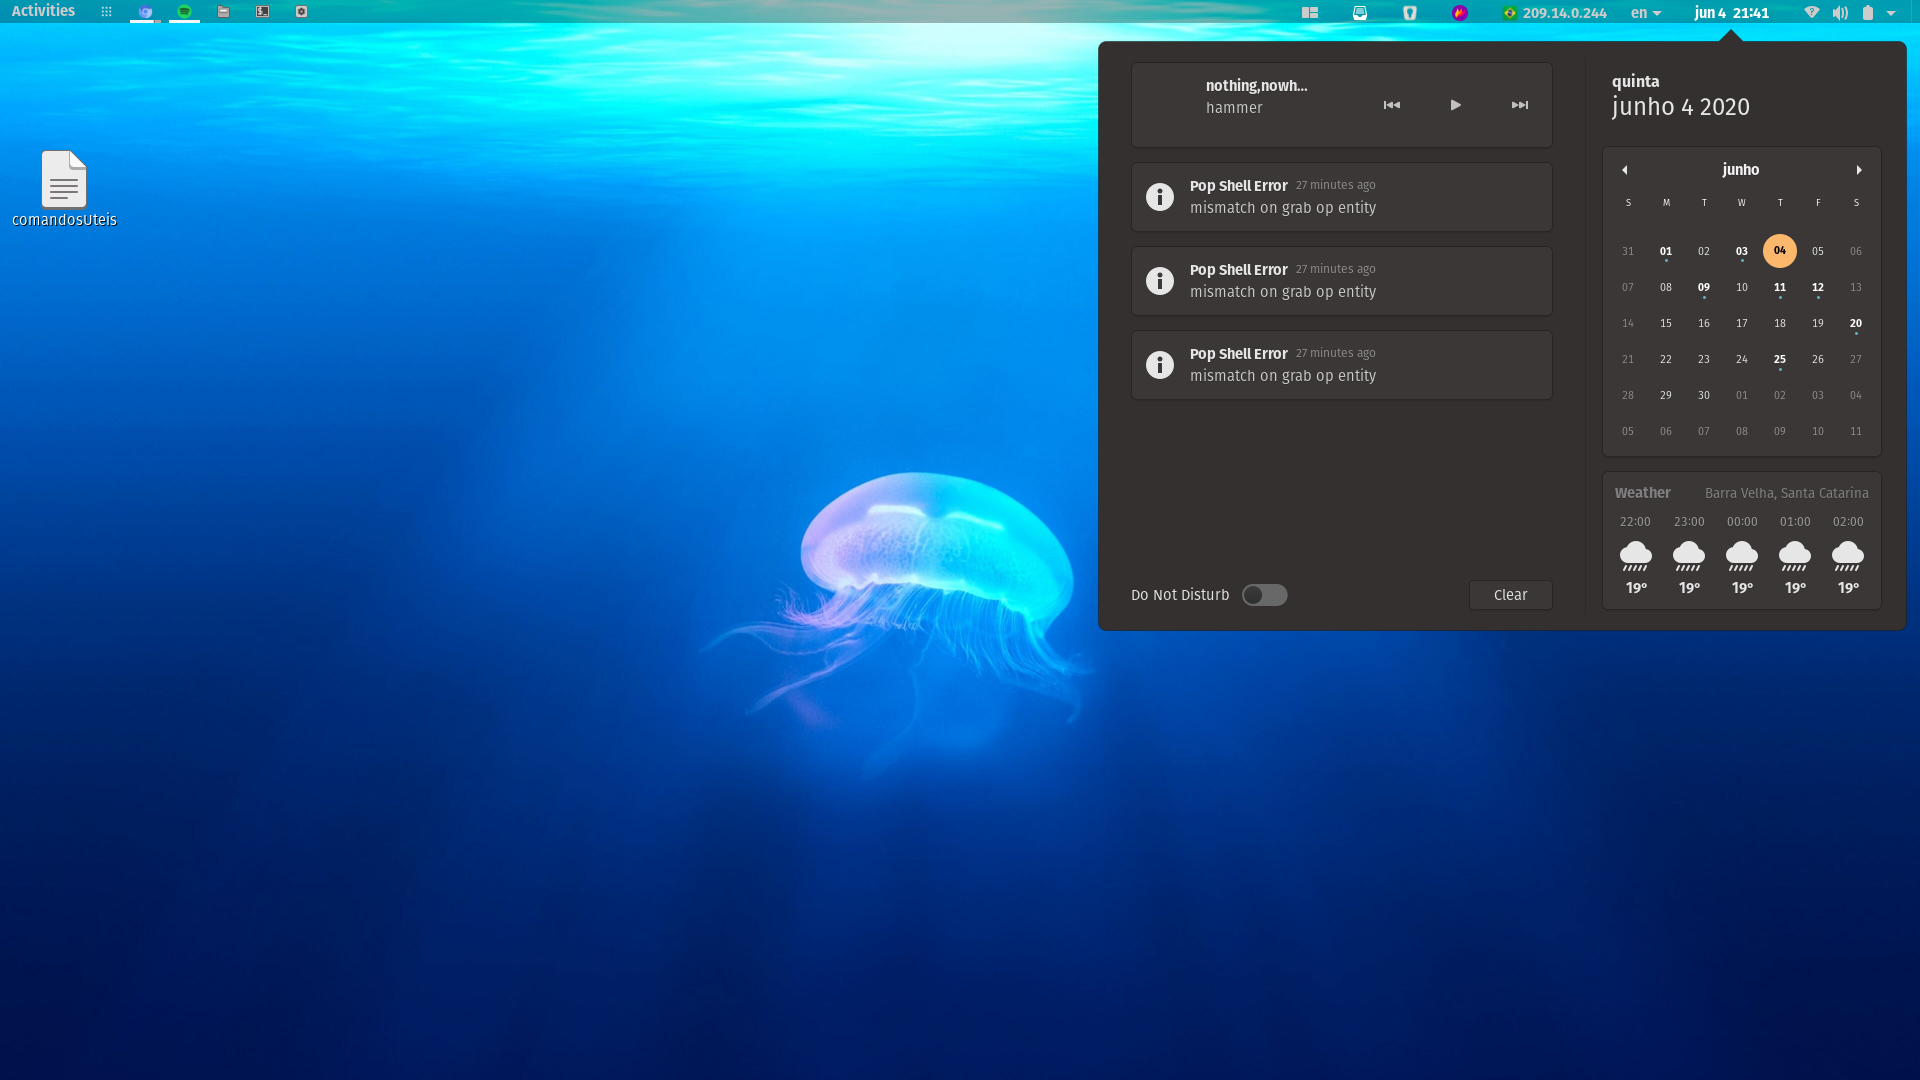
Task: Open Spotify from the top bar
Action: (184, 12)
